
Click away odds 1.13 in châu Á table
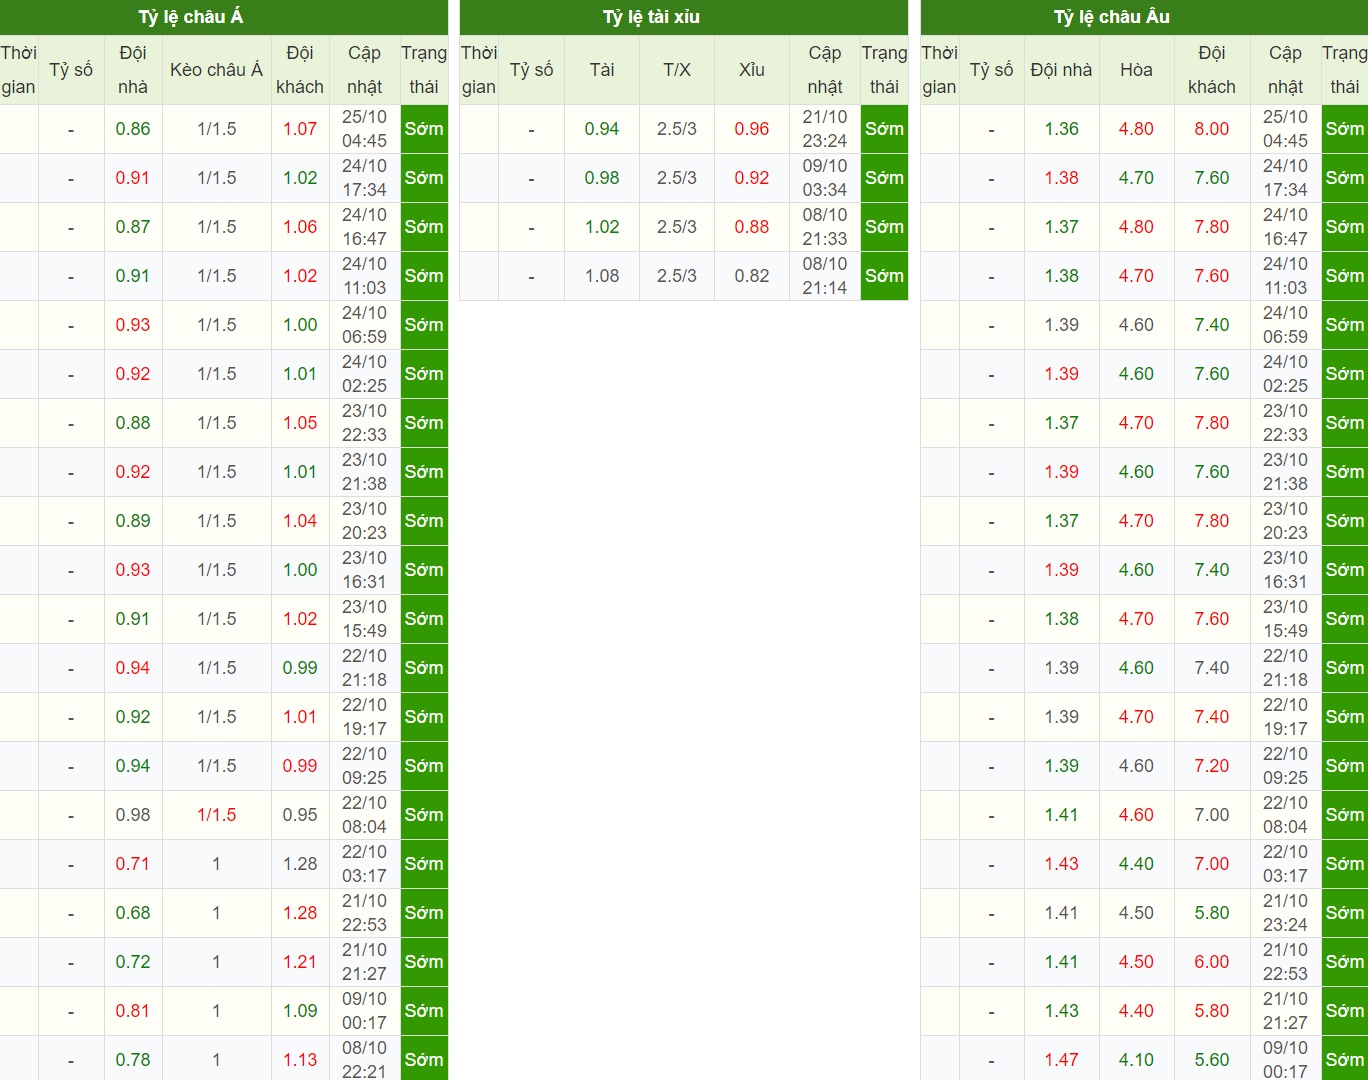click(300, 1060)
